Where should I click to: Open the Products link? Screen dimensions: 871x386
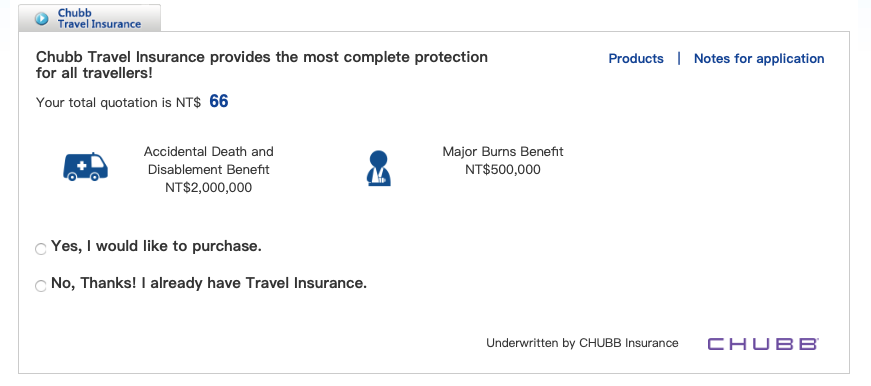[x=636, y=59]
